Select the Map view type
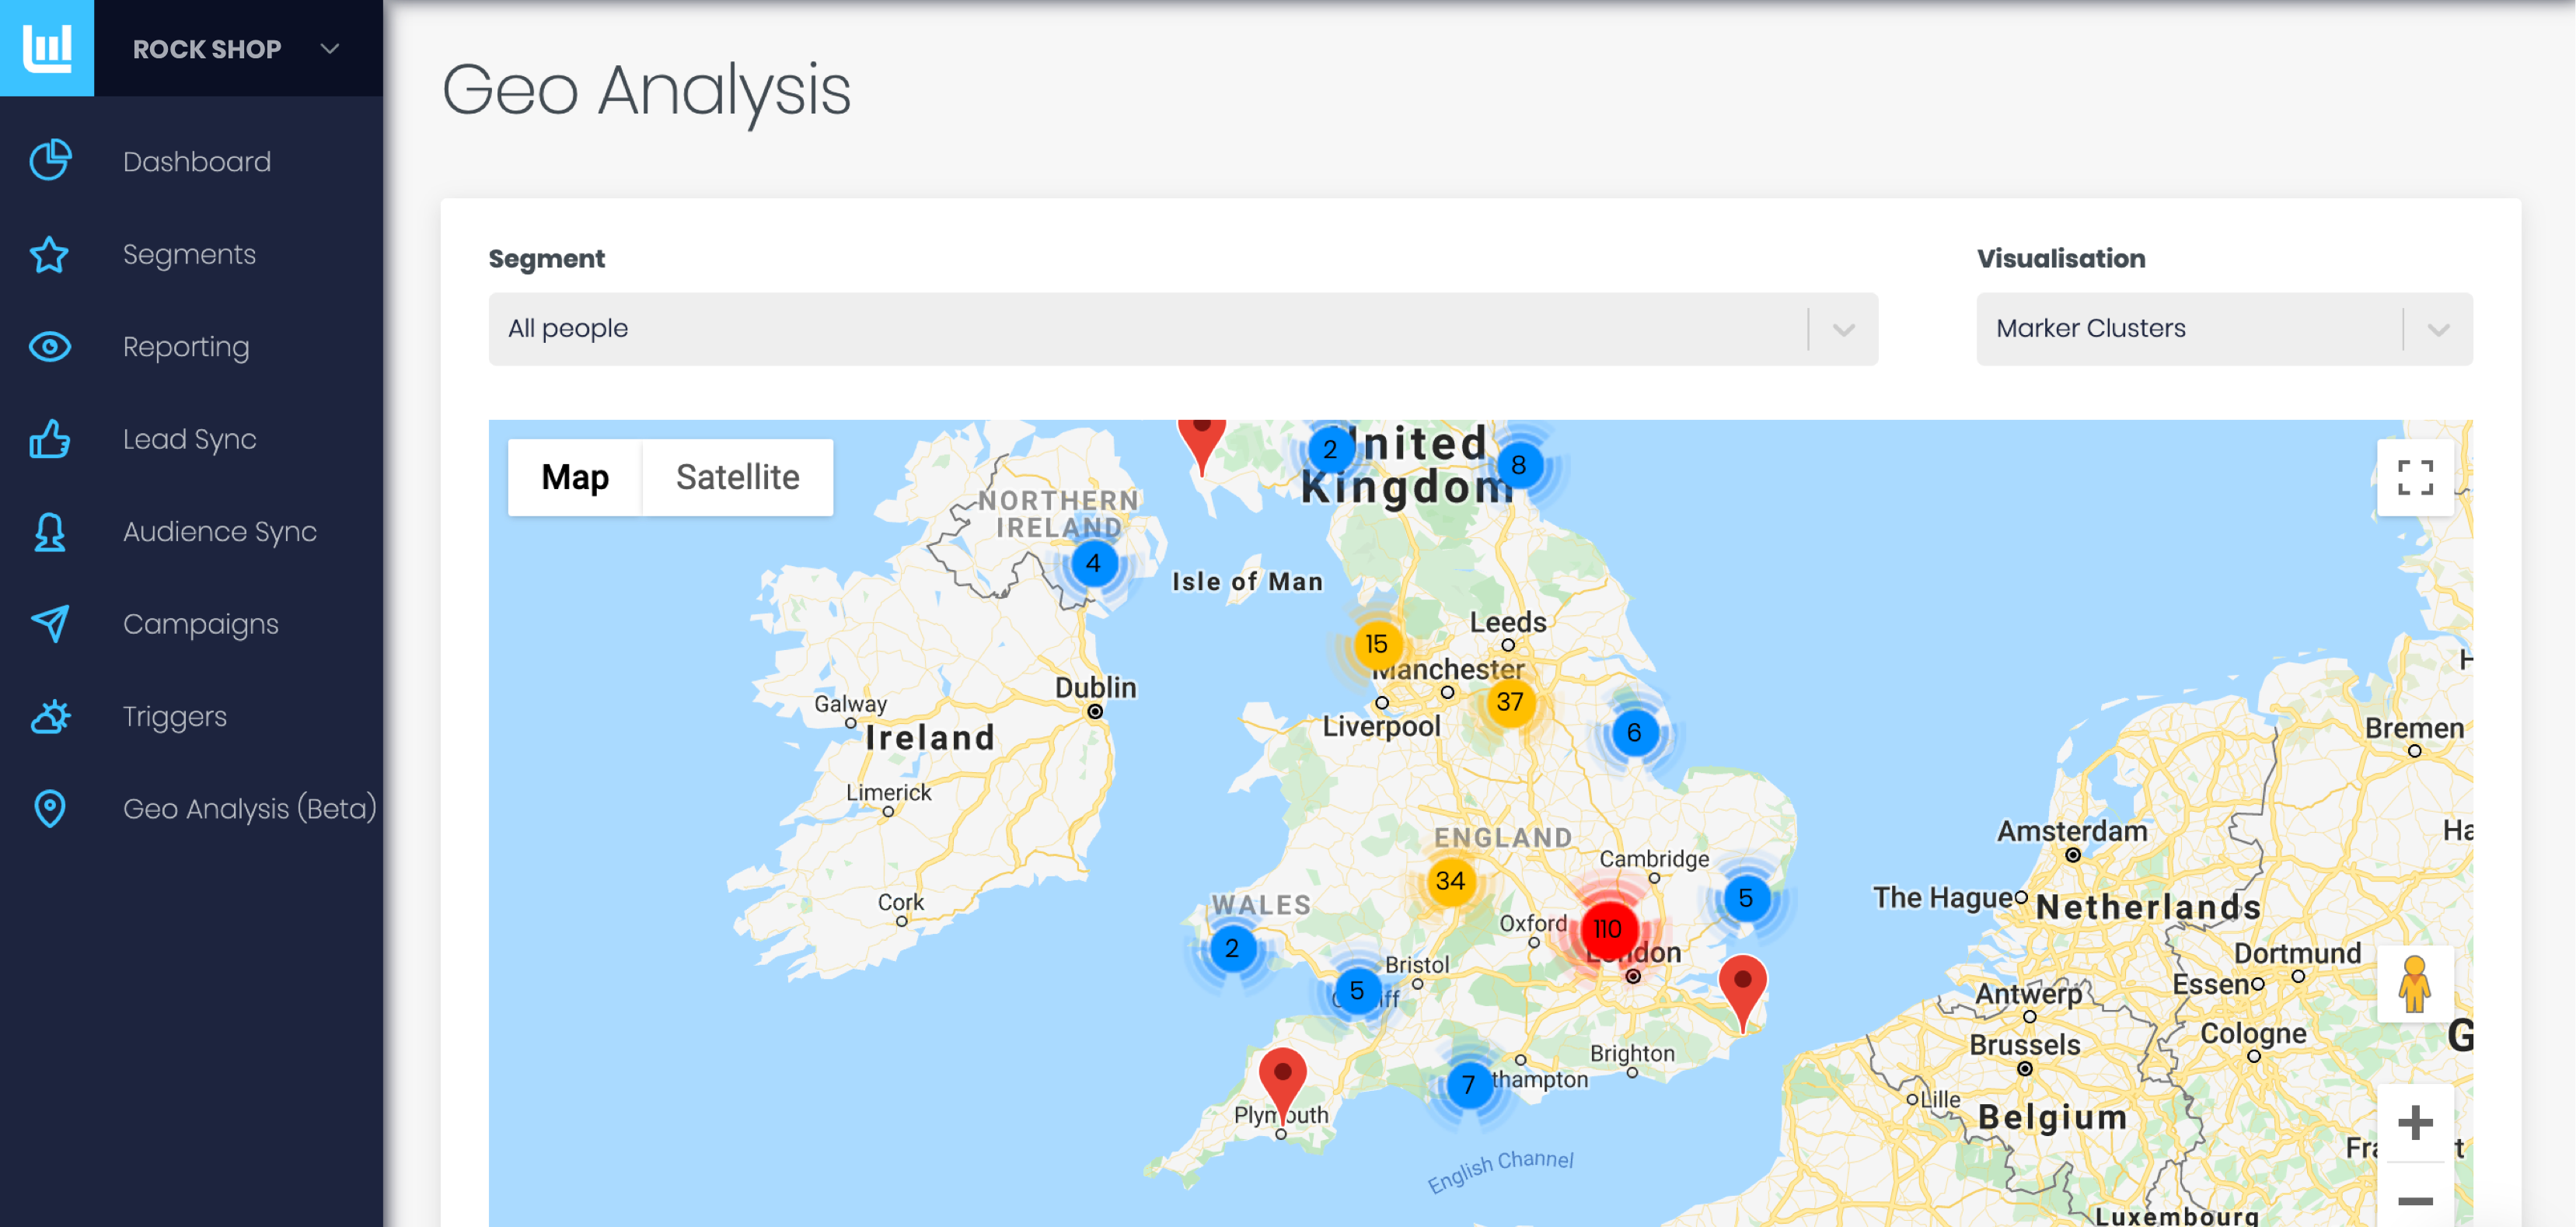Screen dimensions: 2576x1227 point(575,477)
